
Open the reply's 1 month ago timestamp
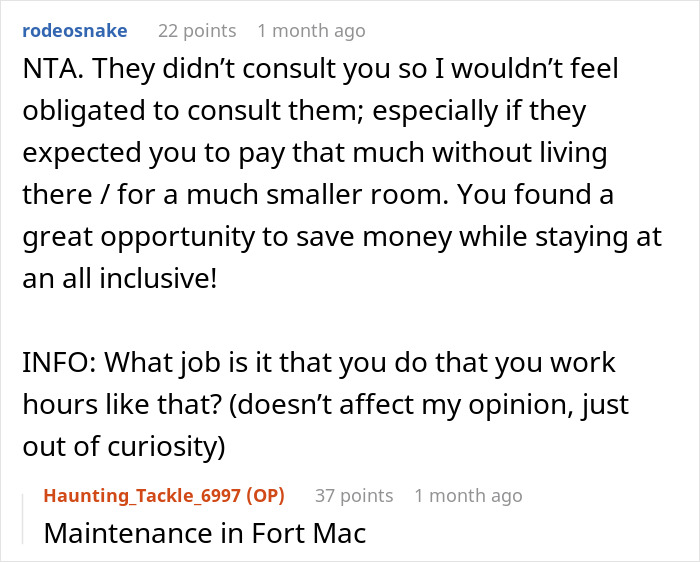469,495
